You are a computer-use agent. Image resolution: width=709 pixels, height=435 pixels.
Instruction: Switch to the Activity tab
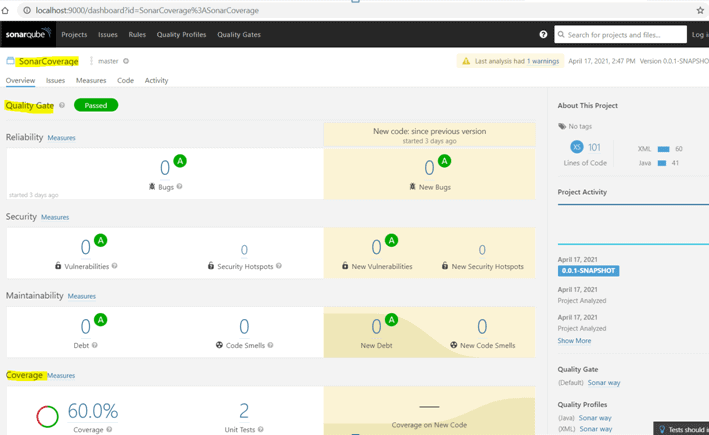(156, 80)
